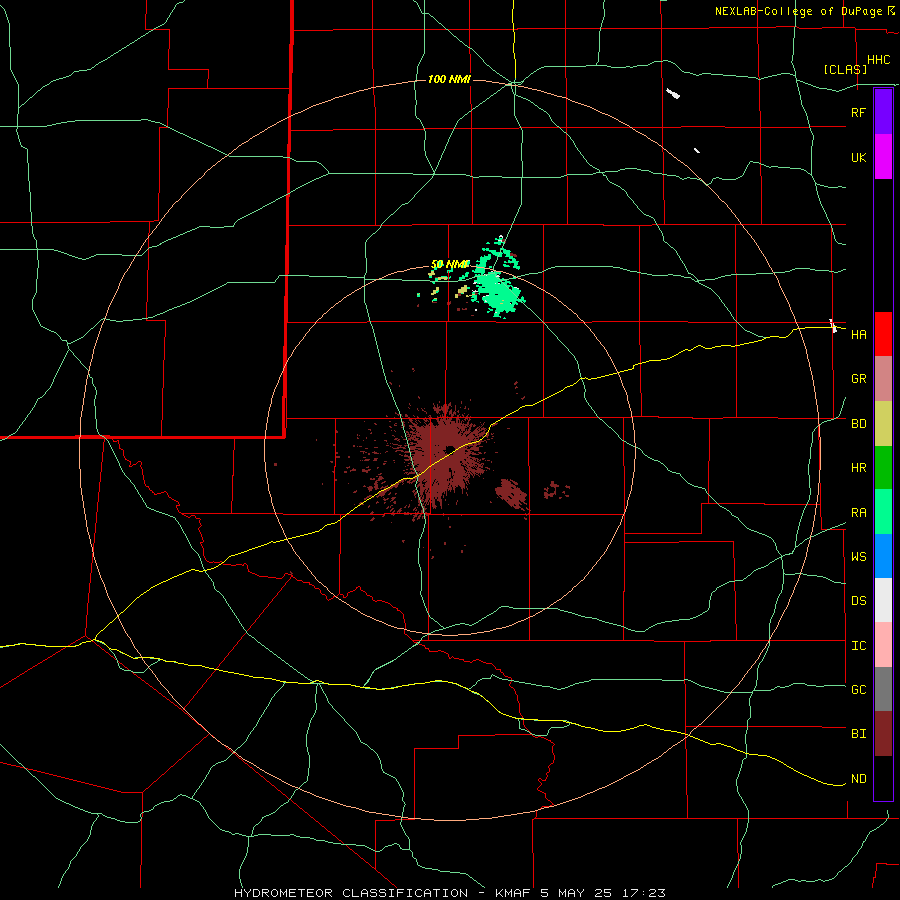The image size is (900, 900).
Task: Click the 50 NMI range ring label
Action: point(449,265)
